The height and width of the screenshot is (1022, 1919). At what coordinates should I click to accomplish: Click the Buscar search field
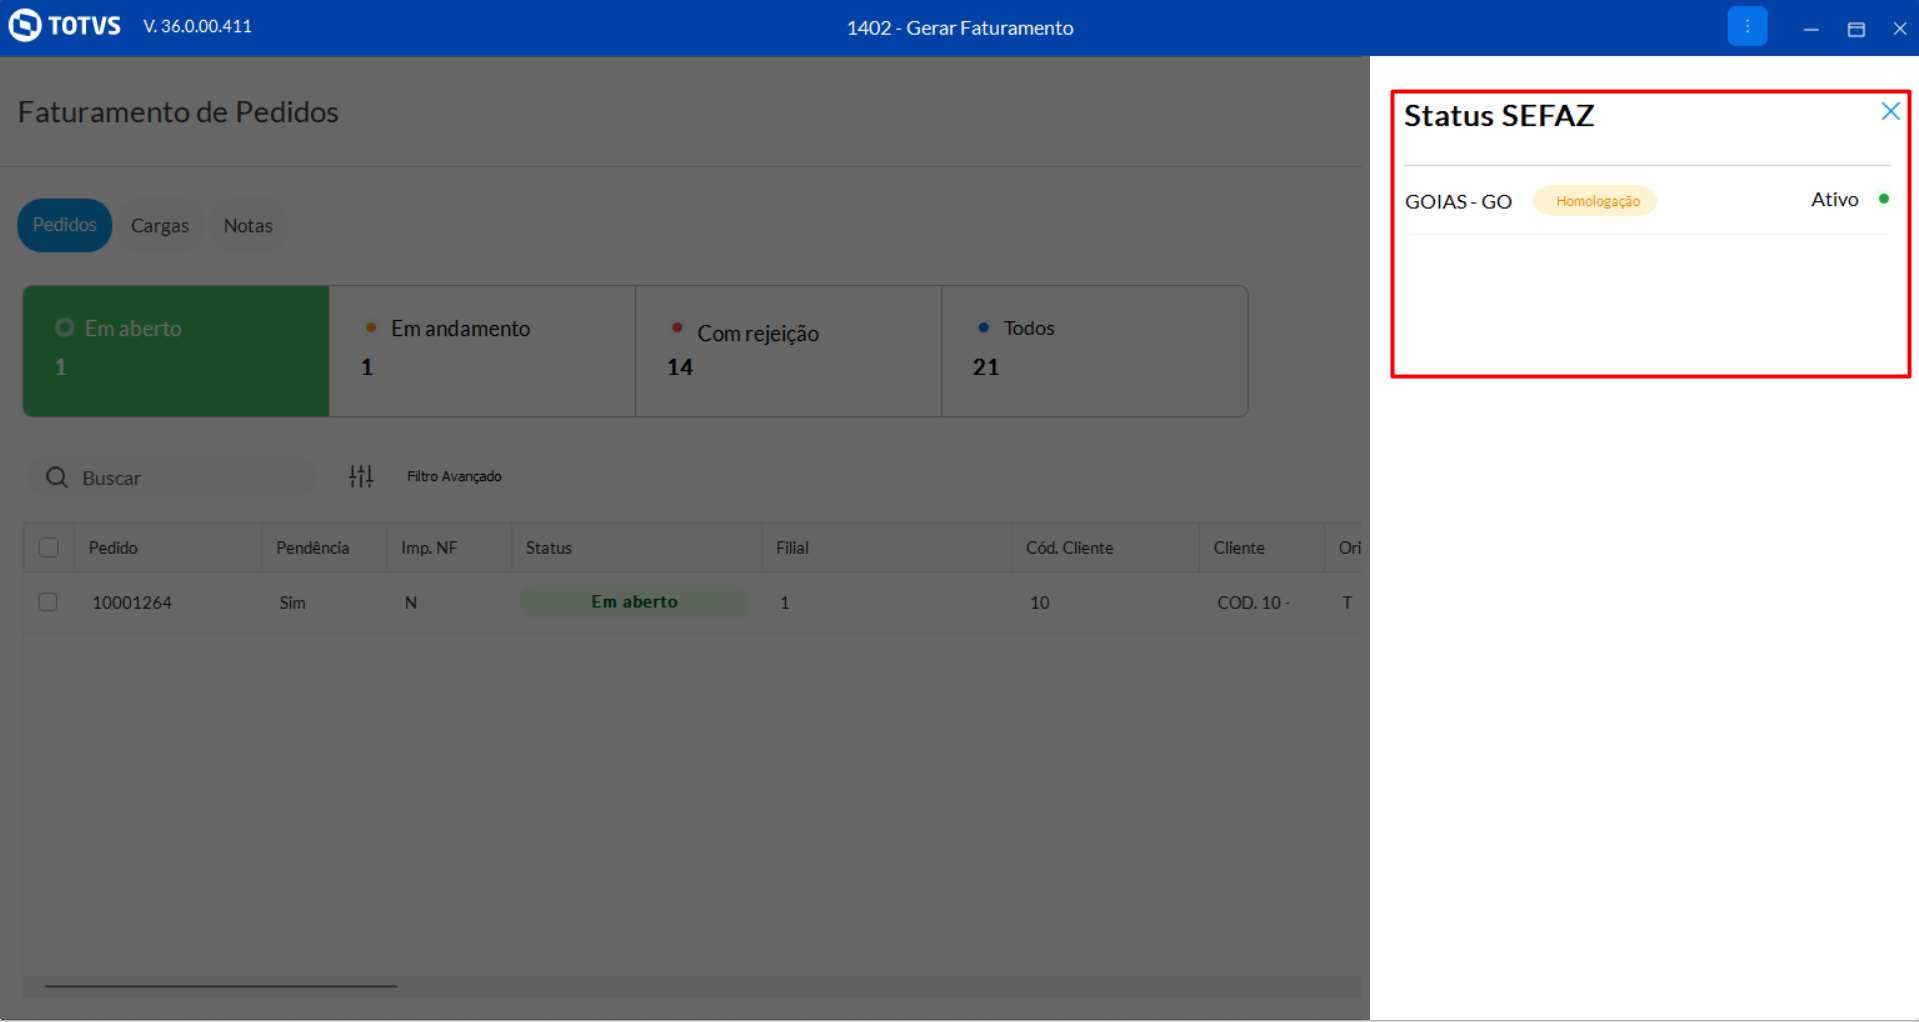point(190,478)
